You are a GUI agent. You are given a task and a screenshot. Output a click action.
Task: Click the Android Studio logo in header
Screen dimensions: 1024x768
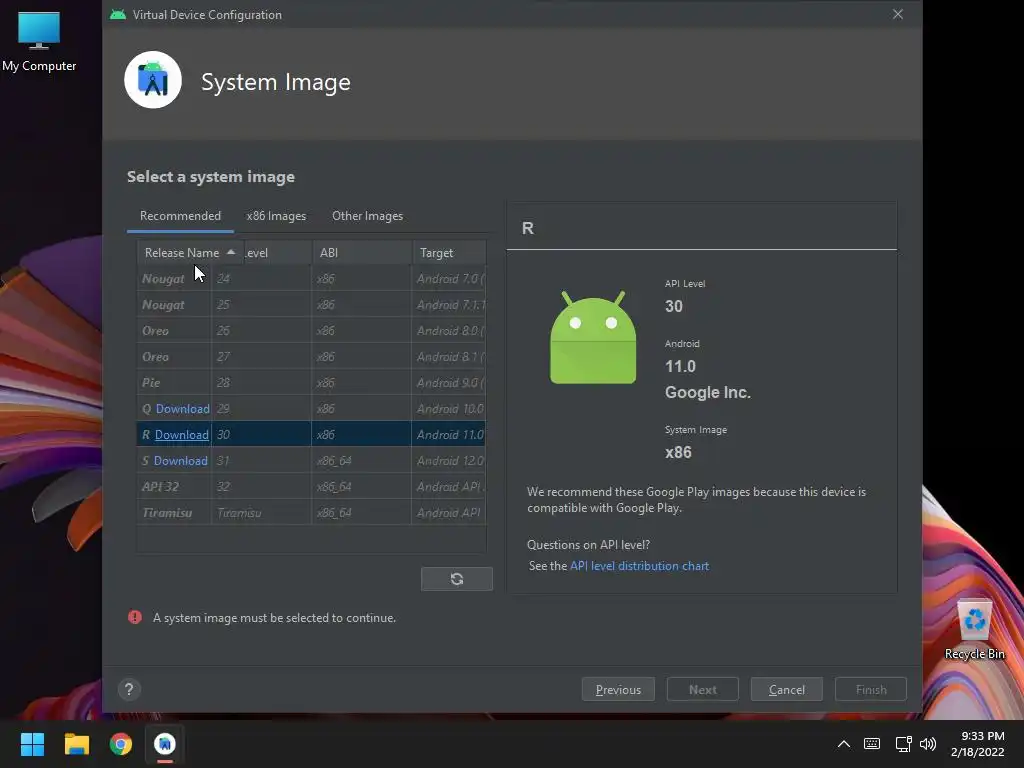(153, 80)
